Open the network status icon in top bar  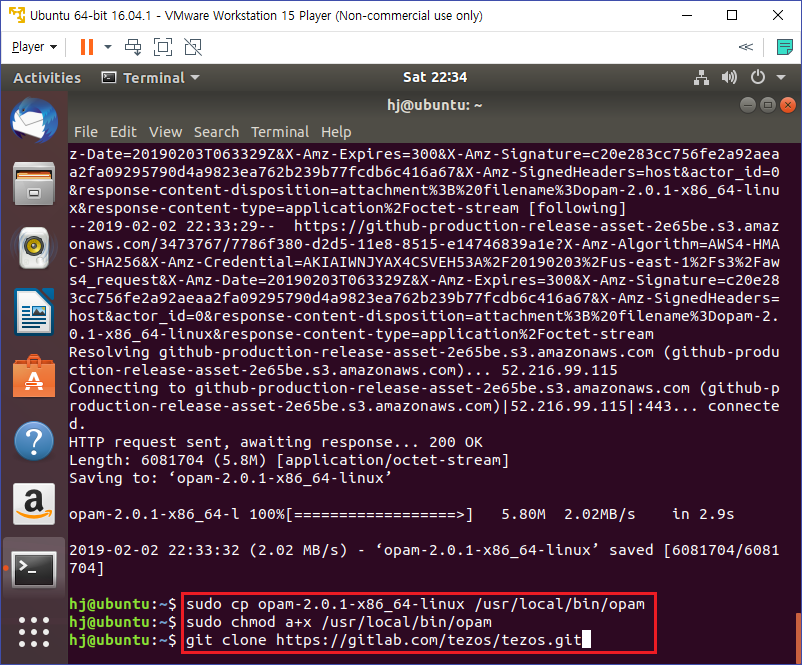tap(701, 78)
